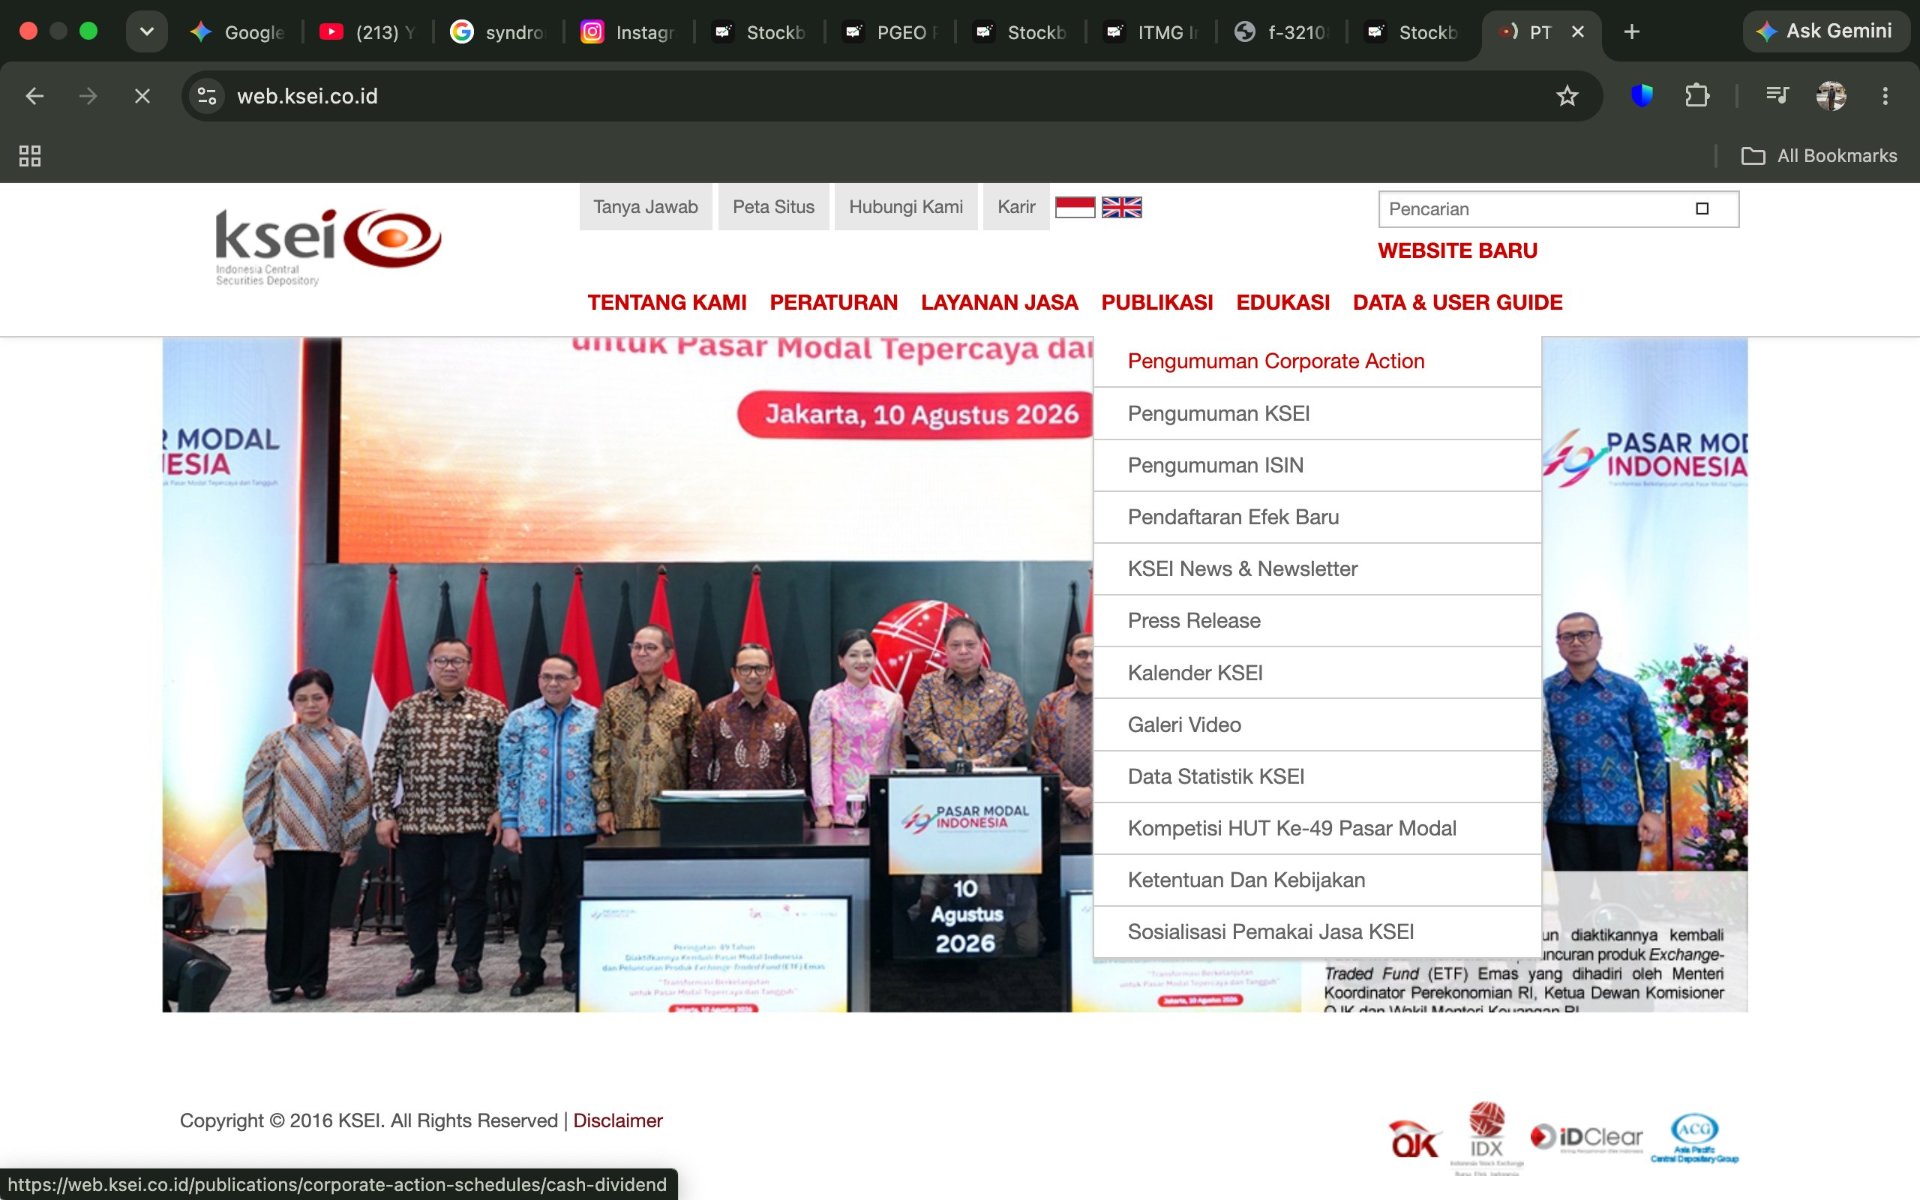Bookmark this page with the star icon
1920x1200 pixels.
(x=1567, y=96)
